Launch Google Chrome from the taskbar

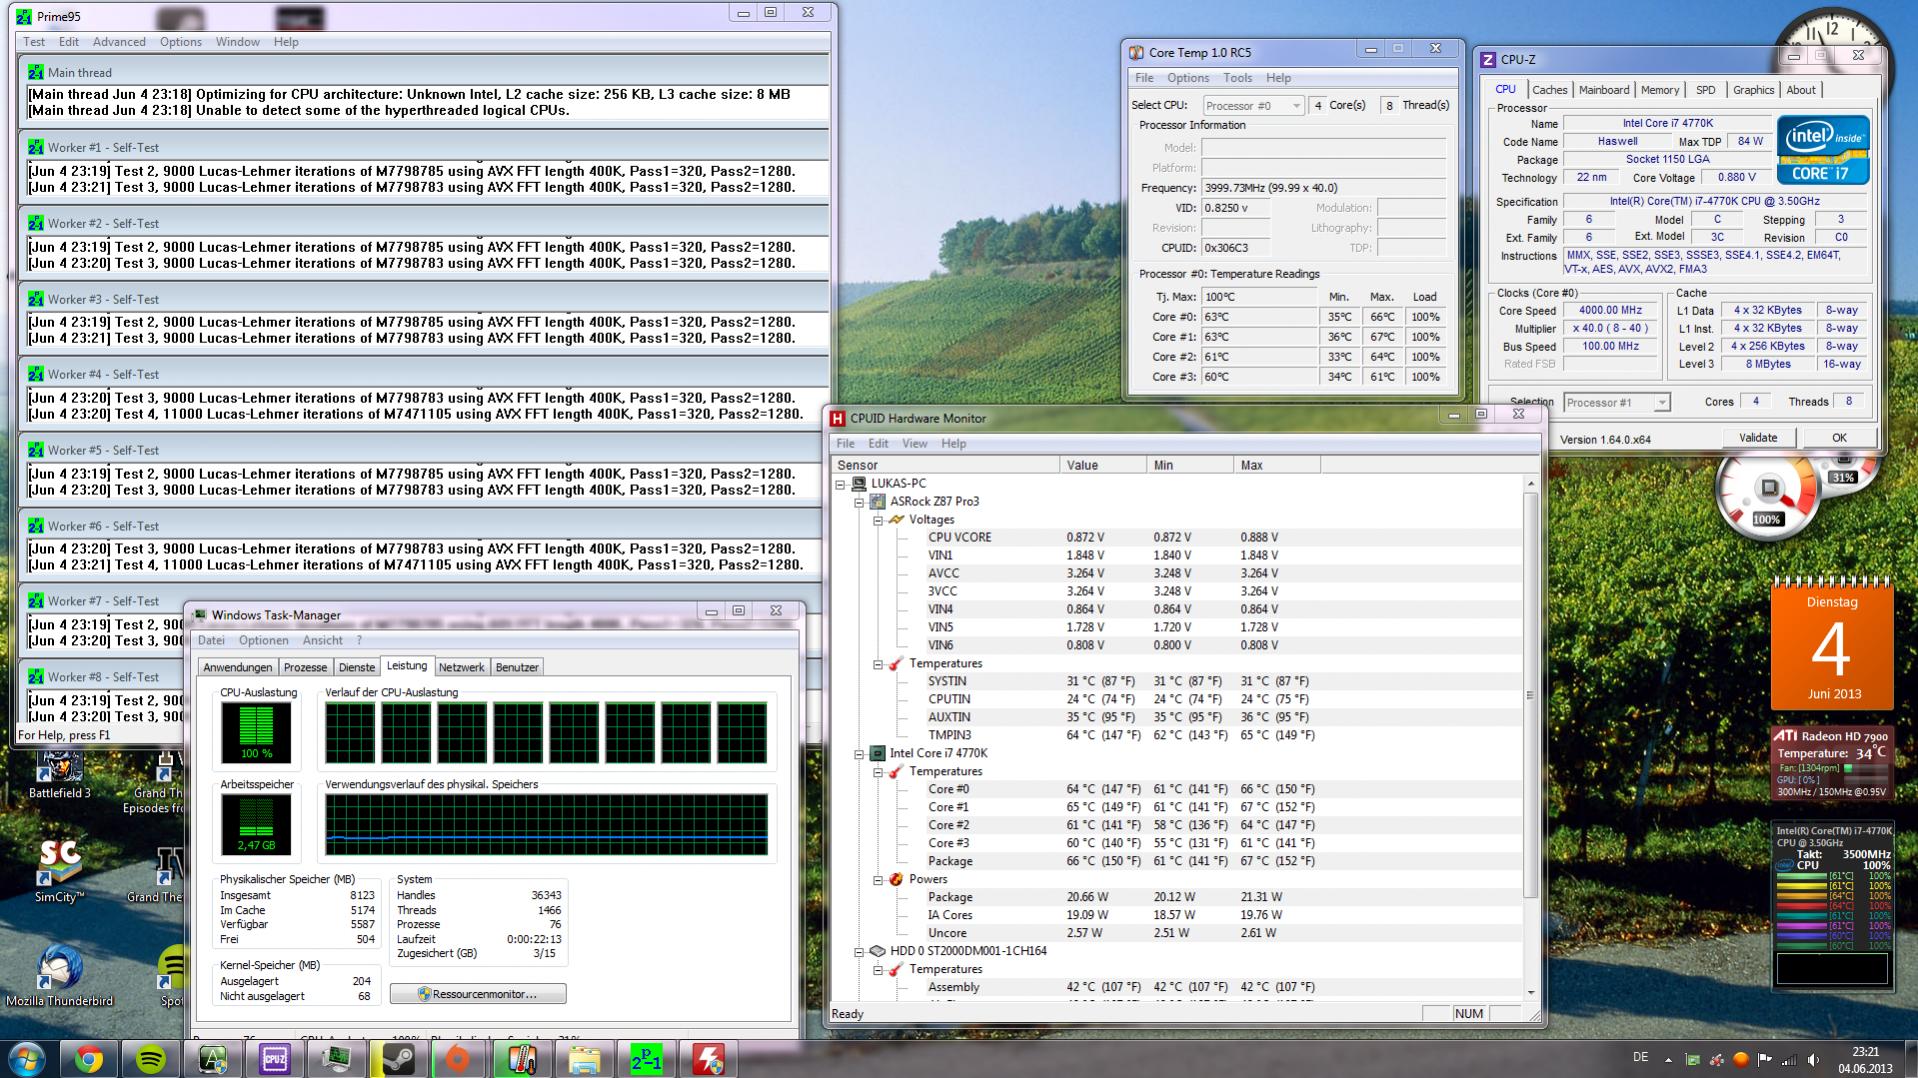[x=89, y=1059]
